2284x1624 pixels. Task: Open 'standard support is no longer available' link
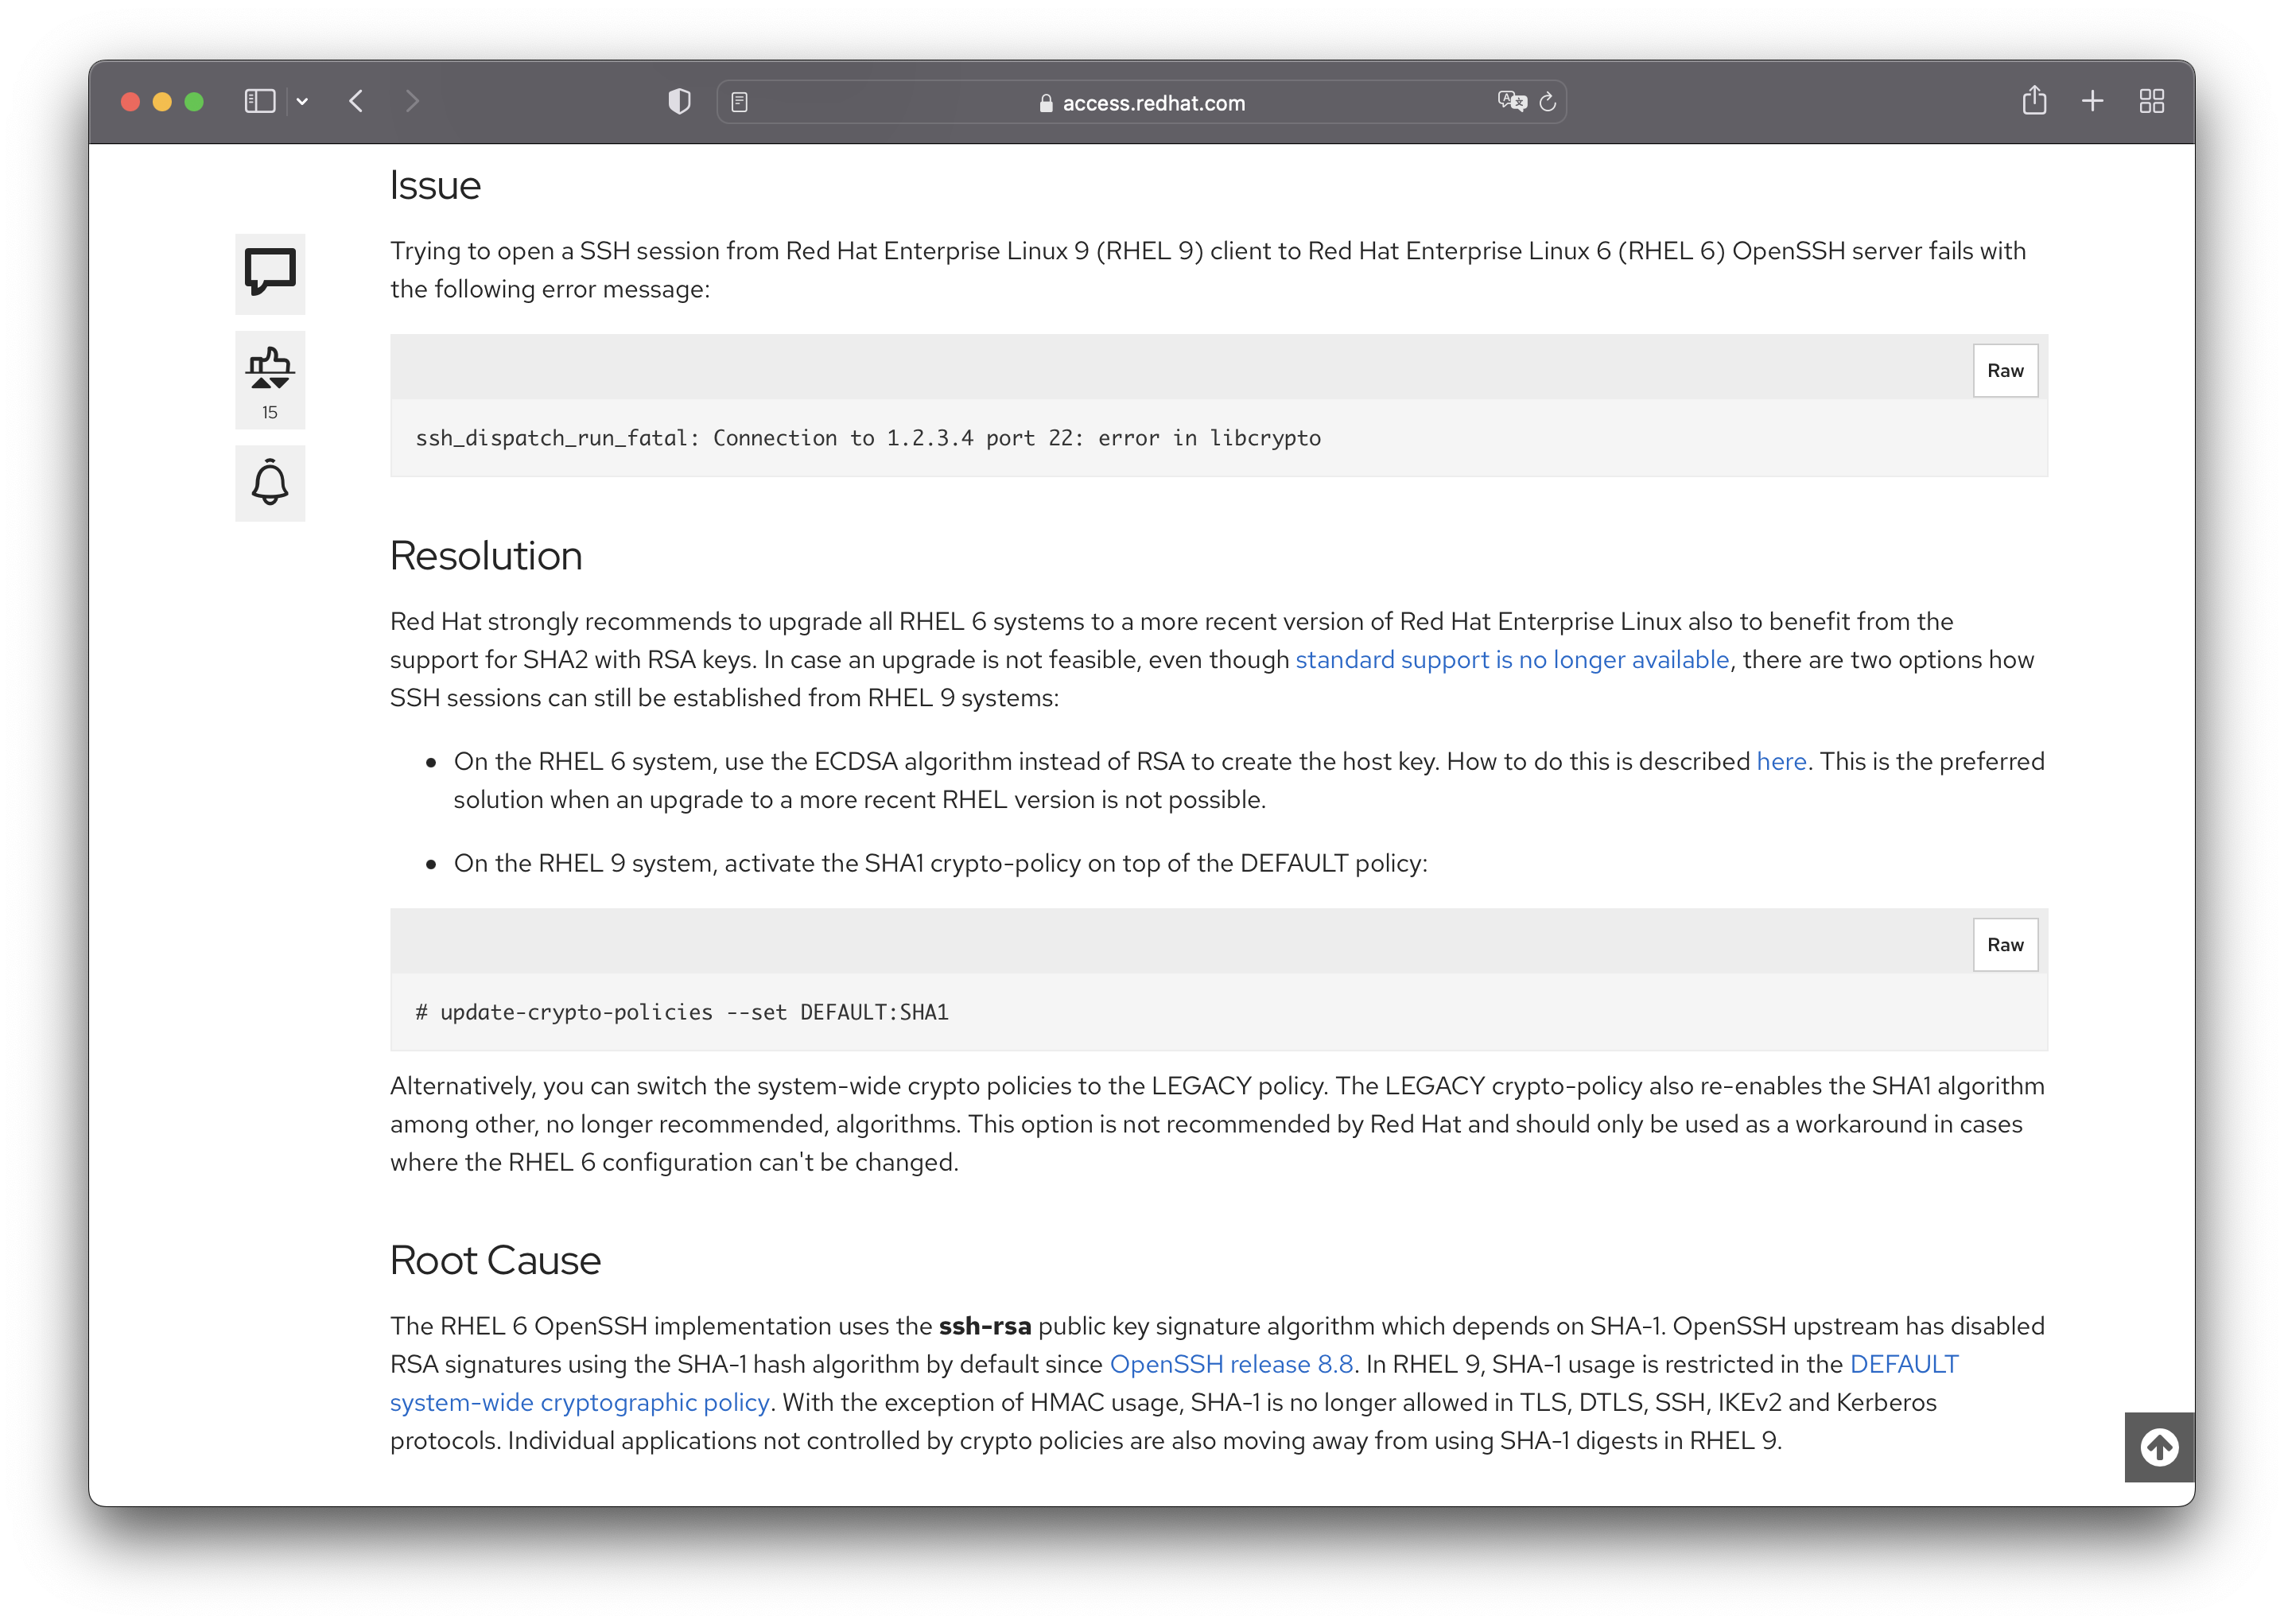pyautogui.click(x=1511, y=660)
